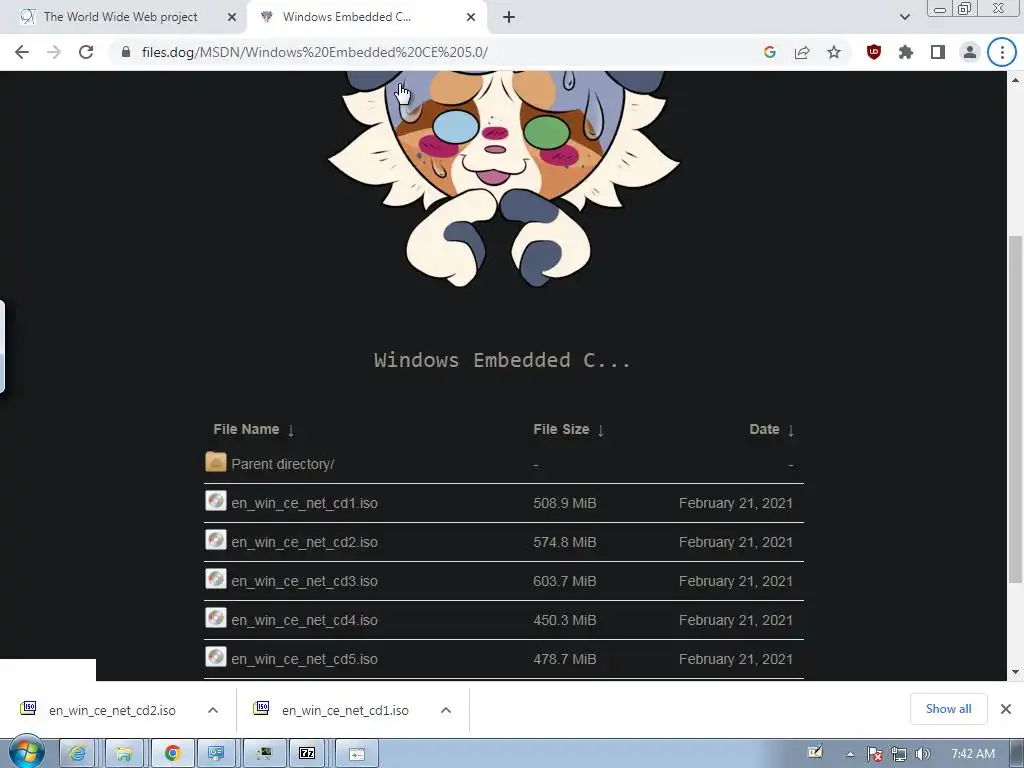Close the Windows Embedded C... tab
The image size is (1024, 768).
point(471,17)
